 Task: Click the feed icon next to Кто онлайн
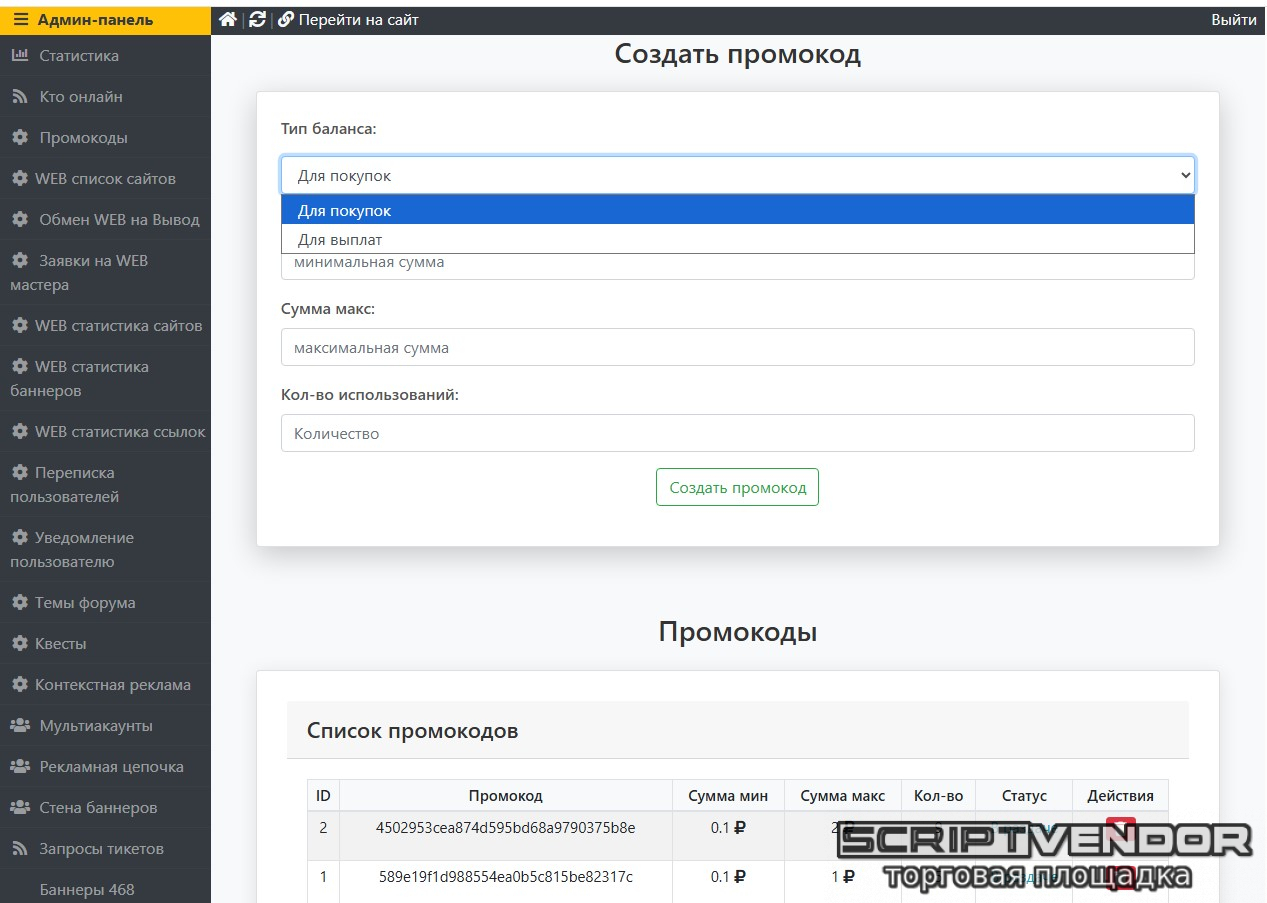coord(20,97)
